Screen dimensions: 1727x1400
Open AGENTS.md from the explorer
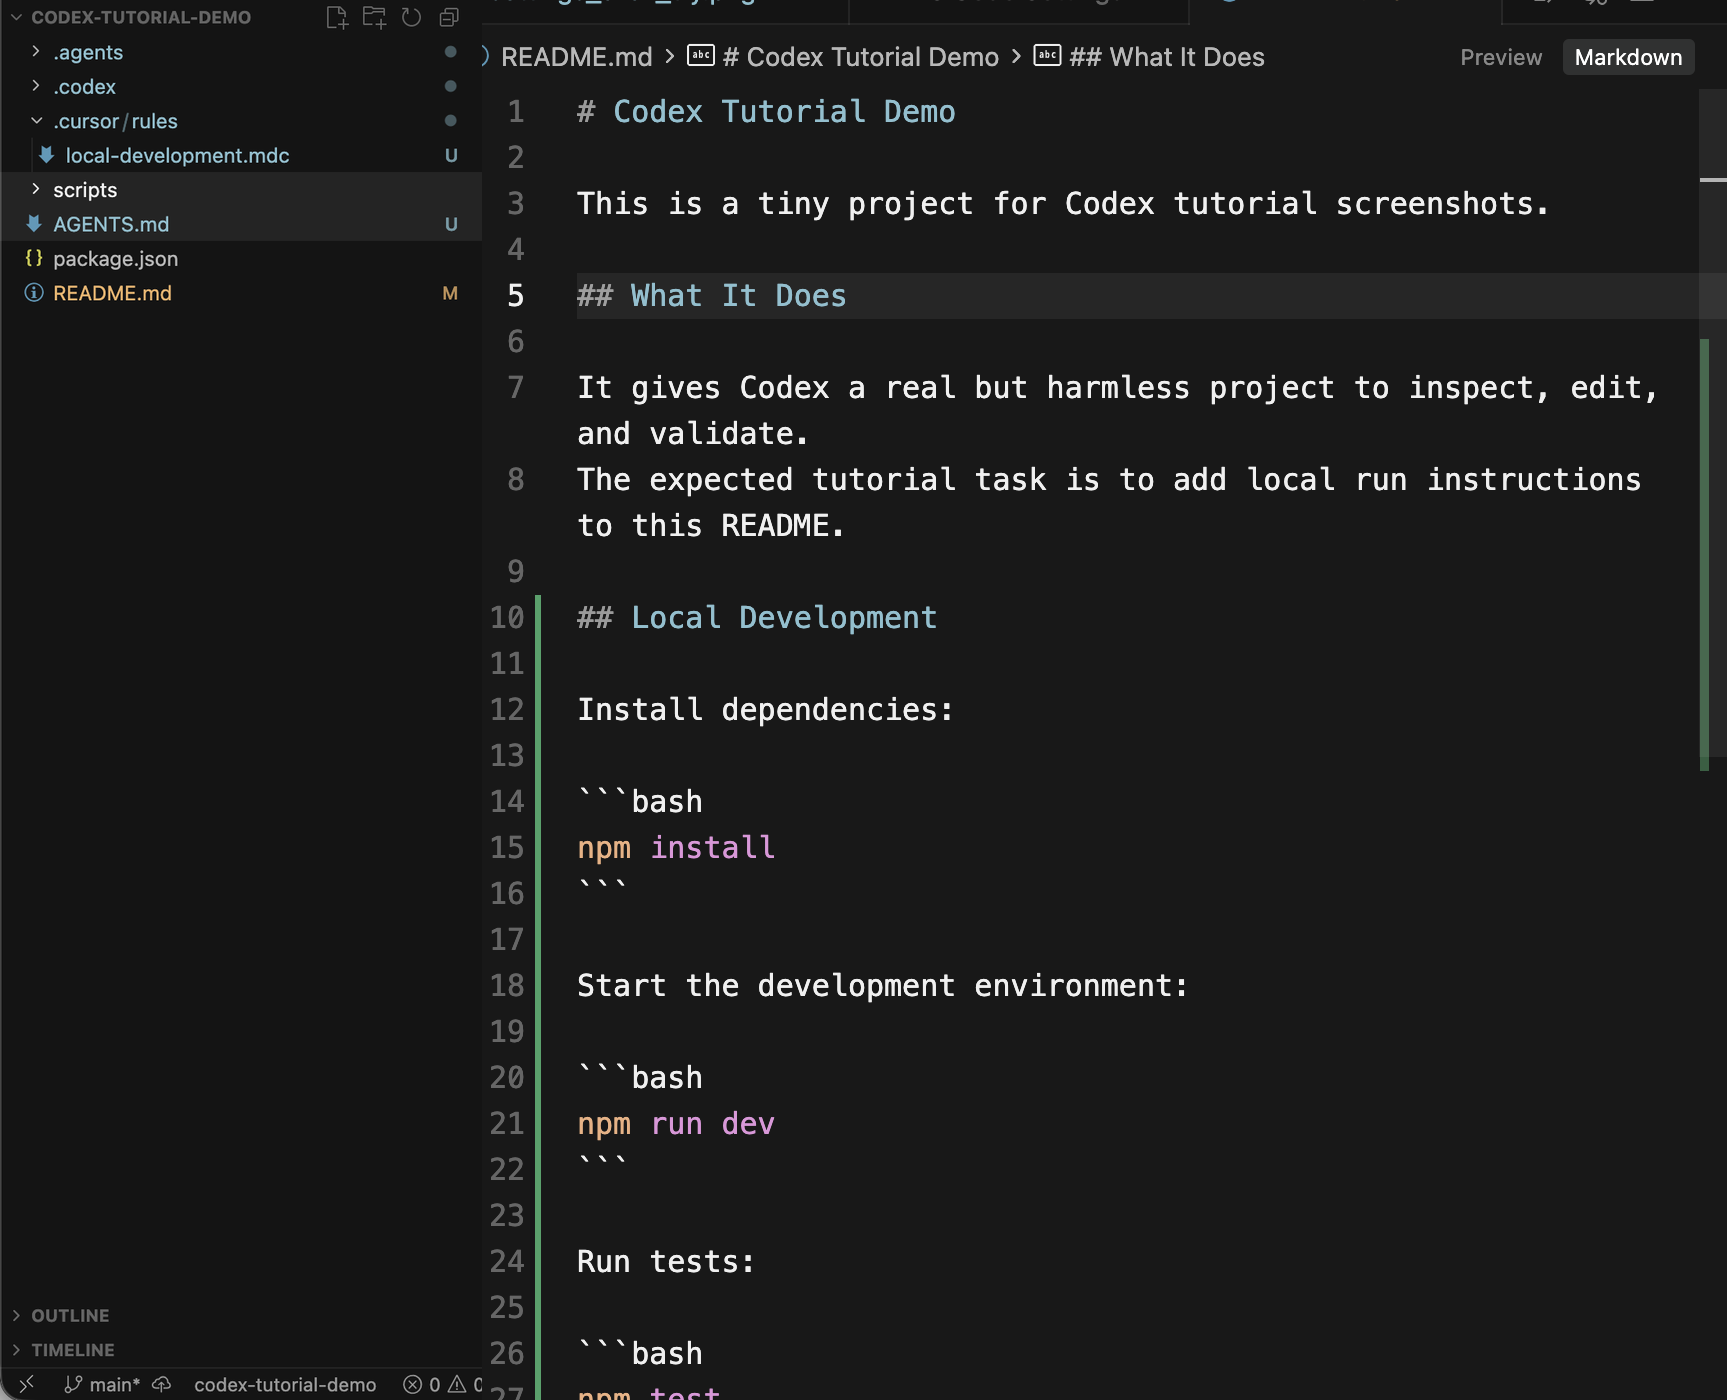[111, 224]
